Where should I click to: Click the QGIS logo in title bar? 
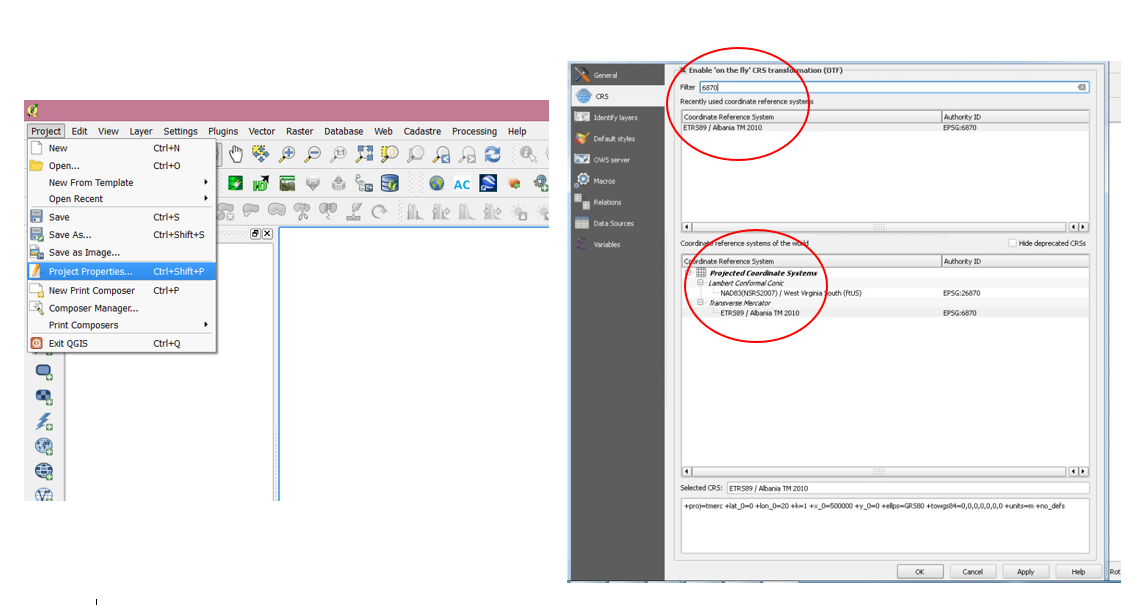pos(33,110)
